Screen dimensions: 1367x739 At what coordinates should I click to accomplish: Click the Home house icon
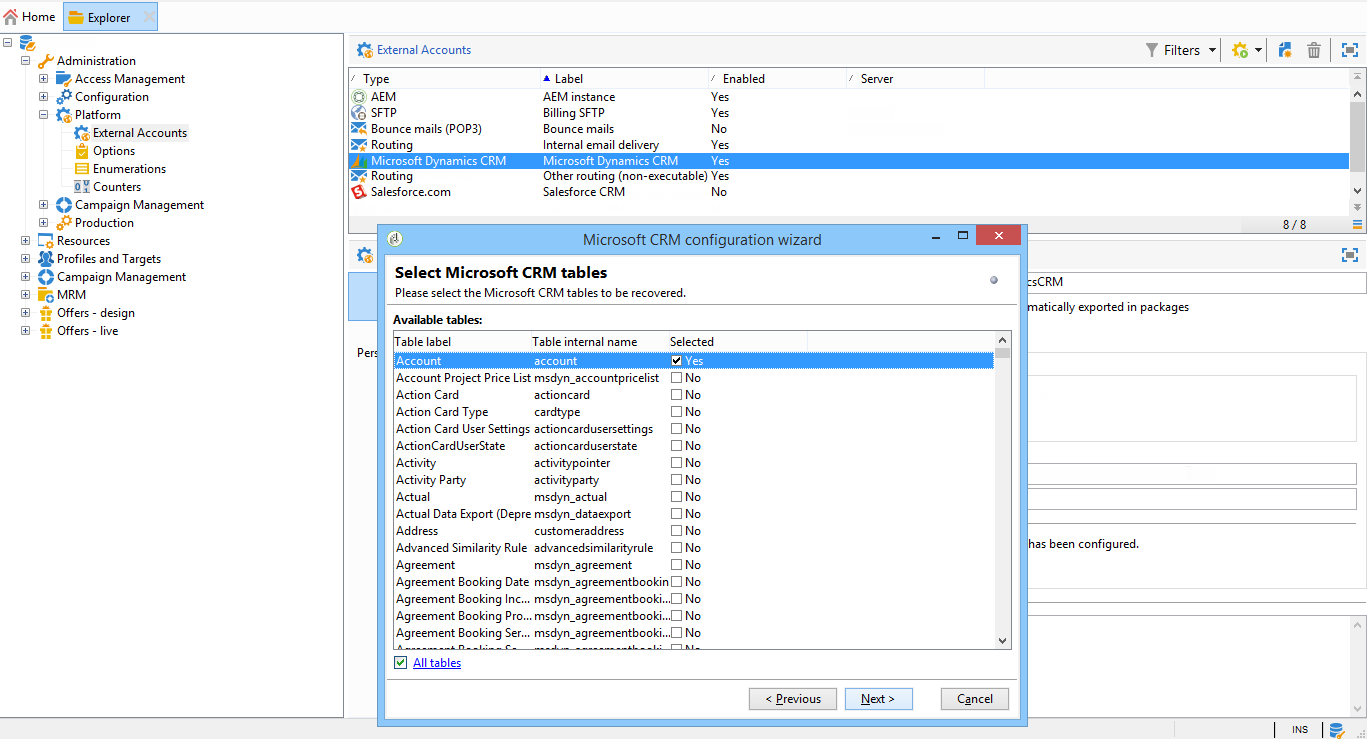tap(11, 17)
